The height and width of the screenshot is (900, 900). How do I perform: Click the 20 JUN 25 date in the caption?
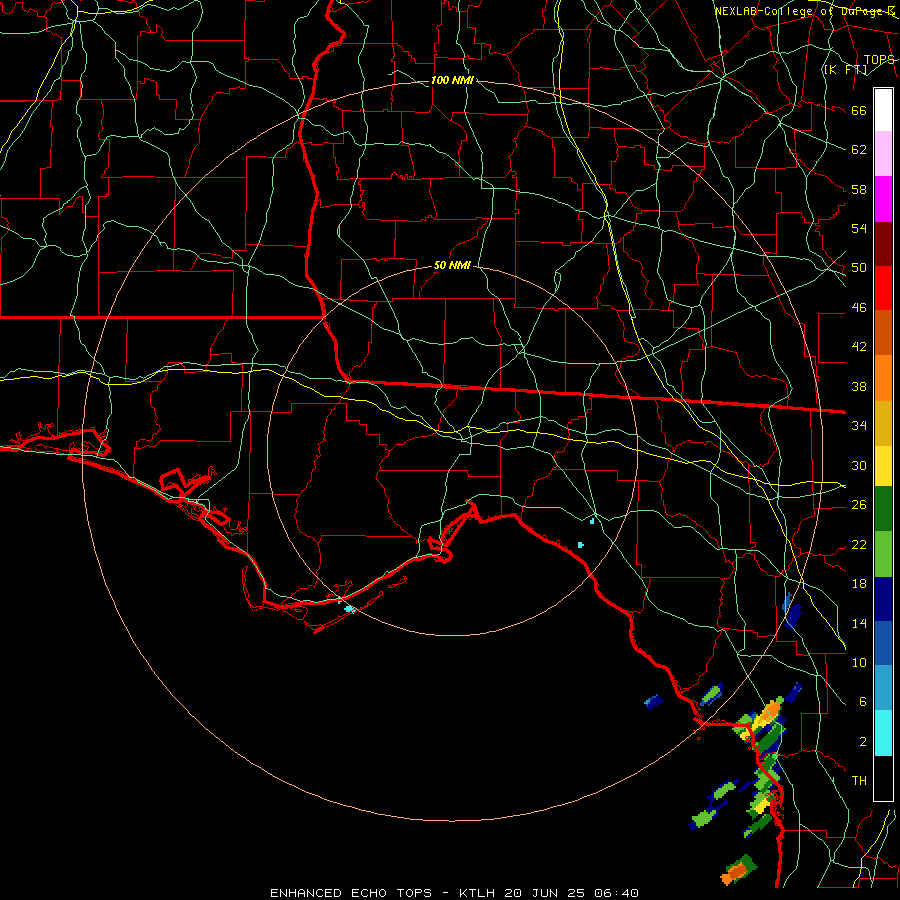point(546,893)
